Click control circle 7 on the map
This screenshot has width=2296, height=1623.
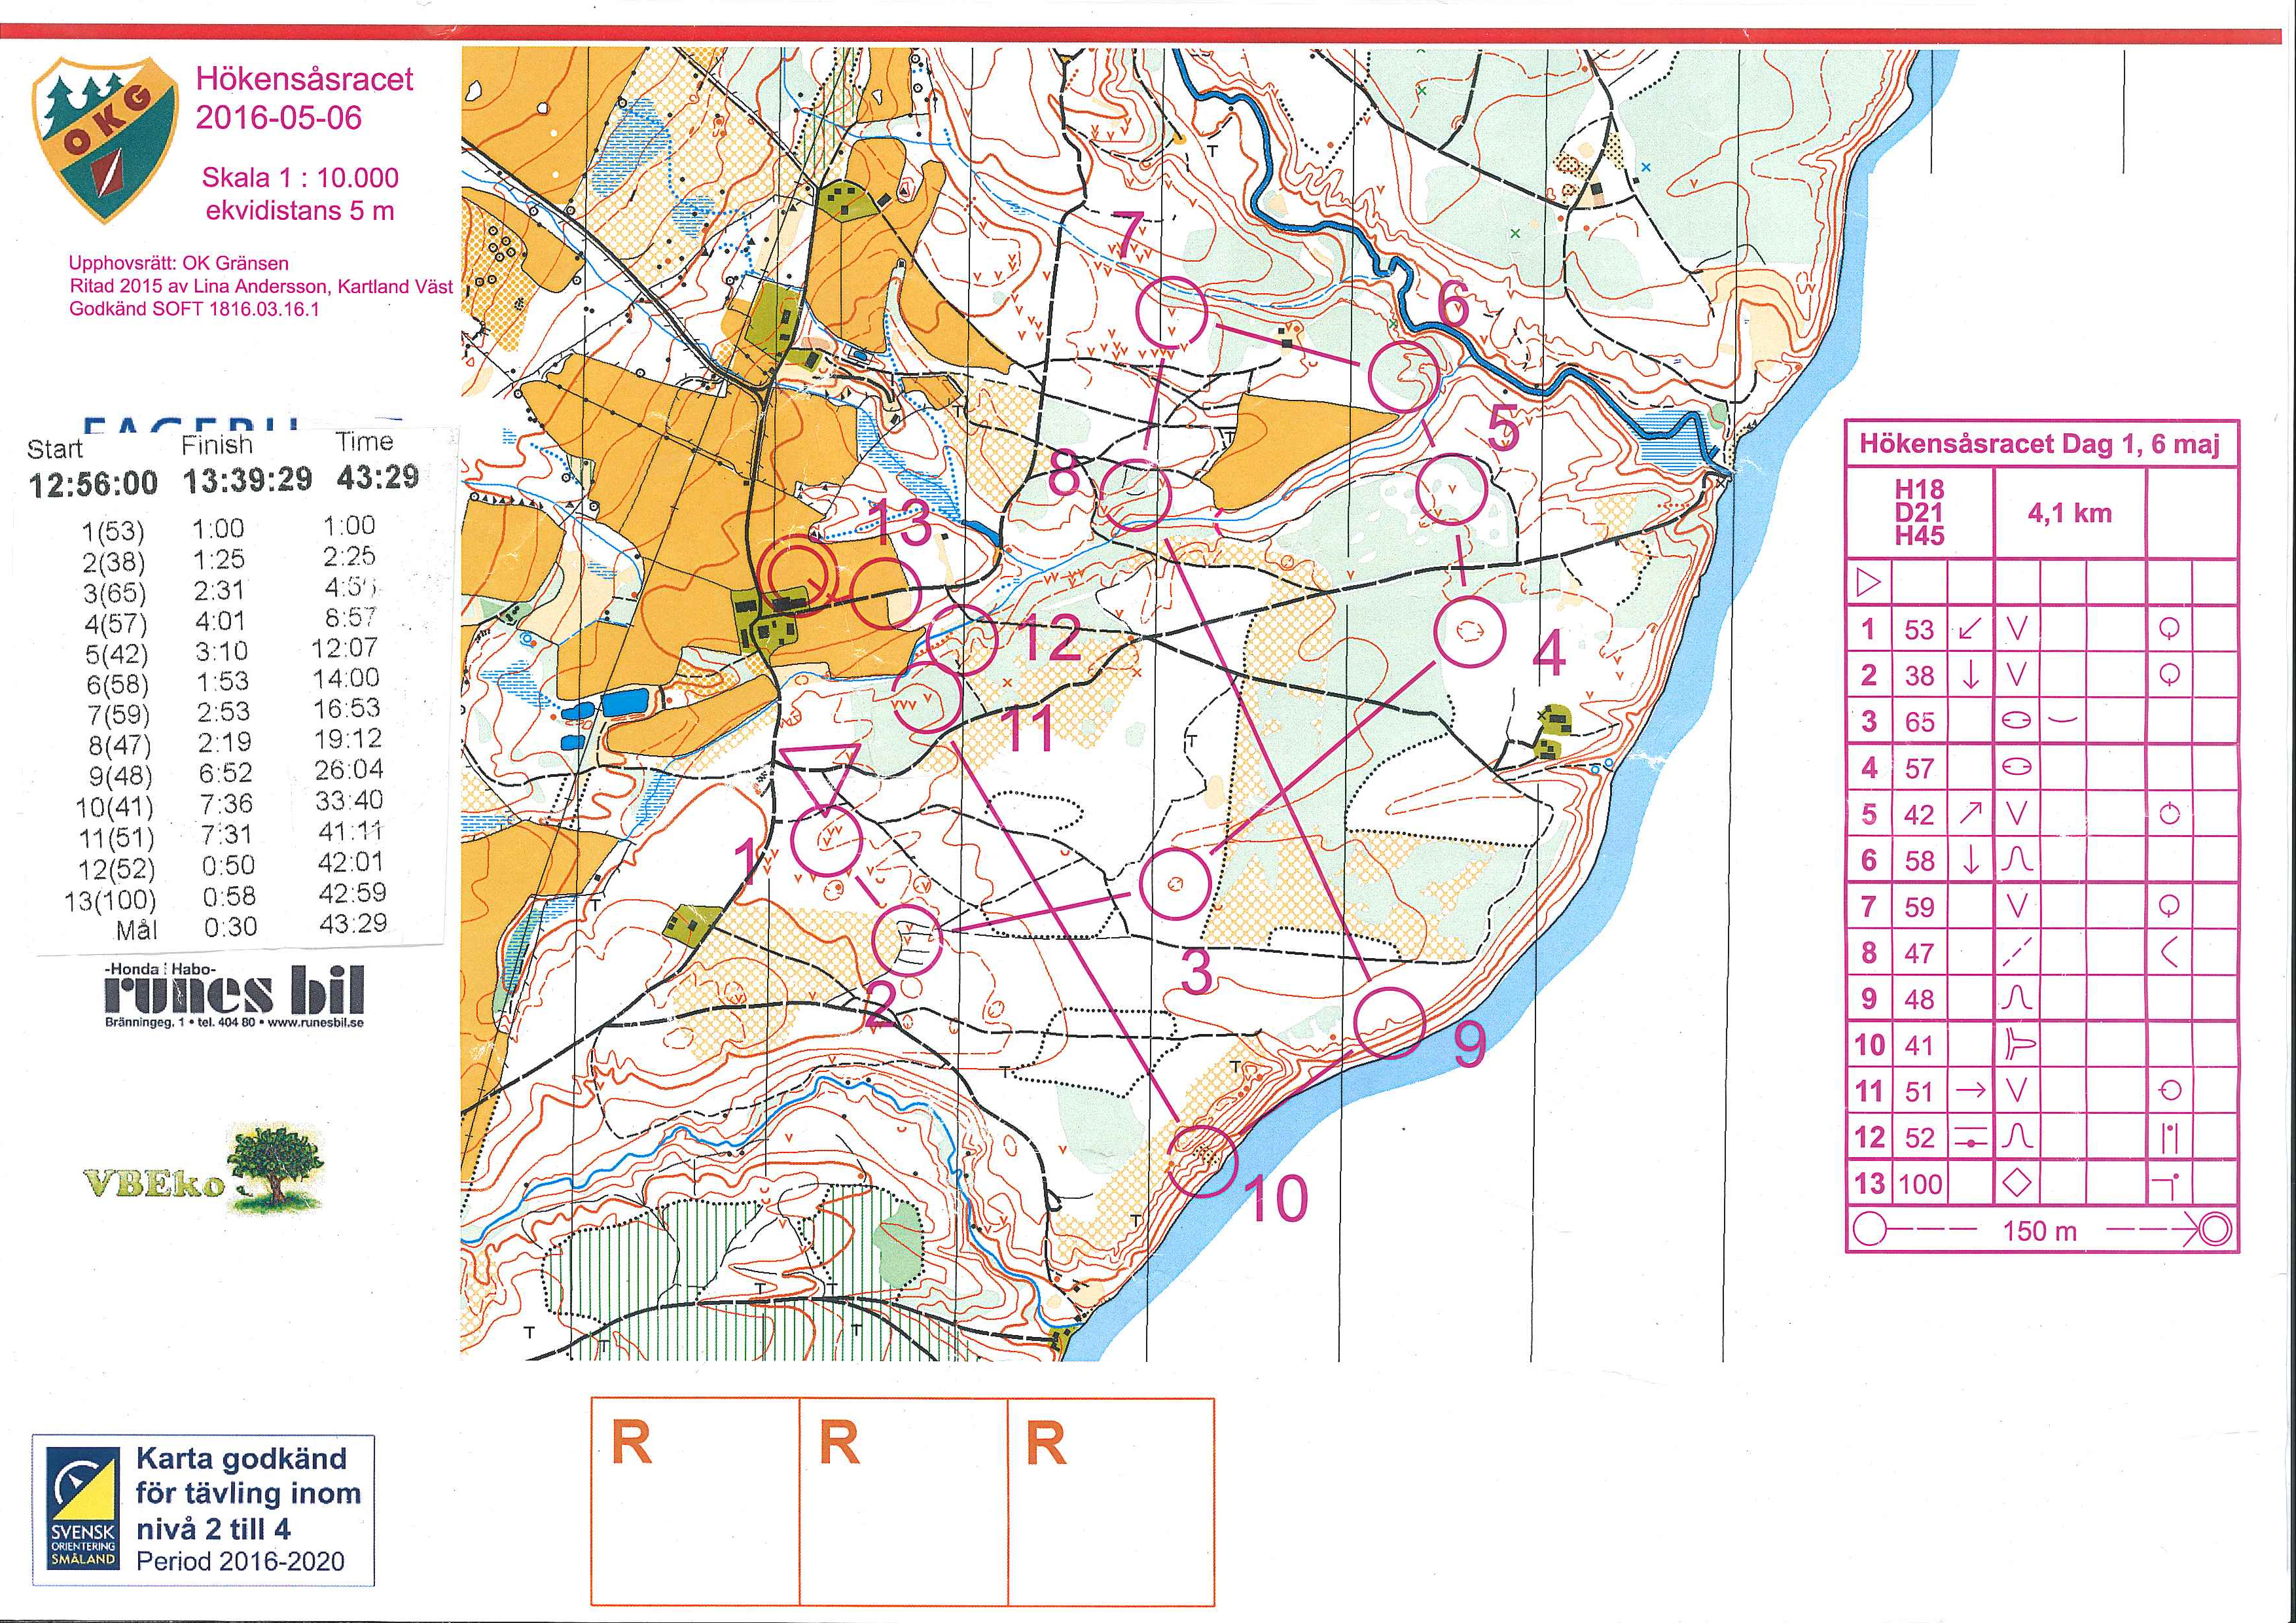tap(1173, 311)
